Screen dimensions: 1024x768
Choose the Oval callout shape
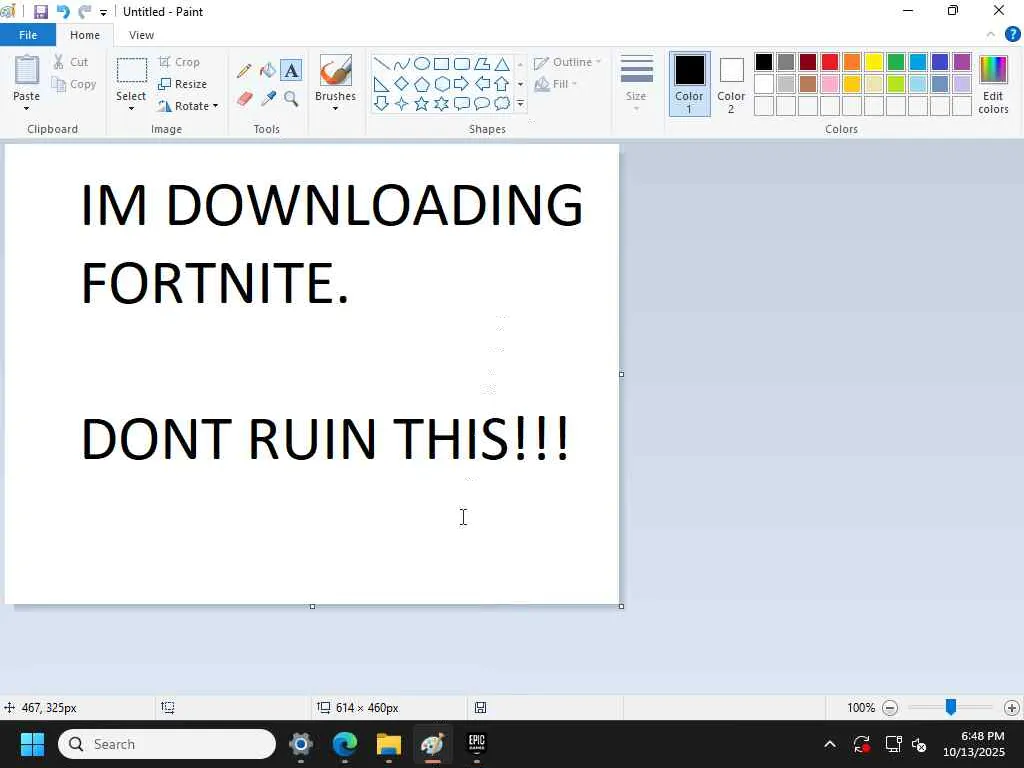(482, 103)
